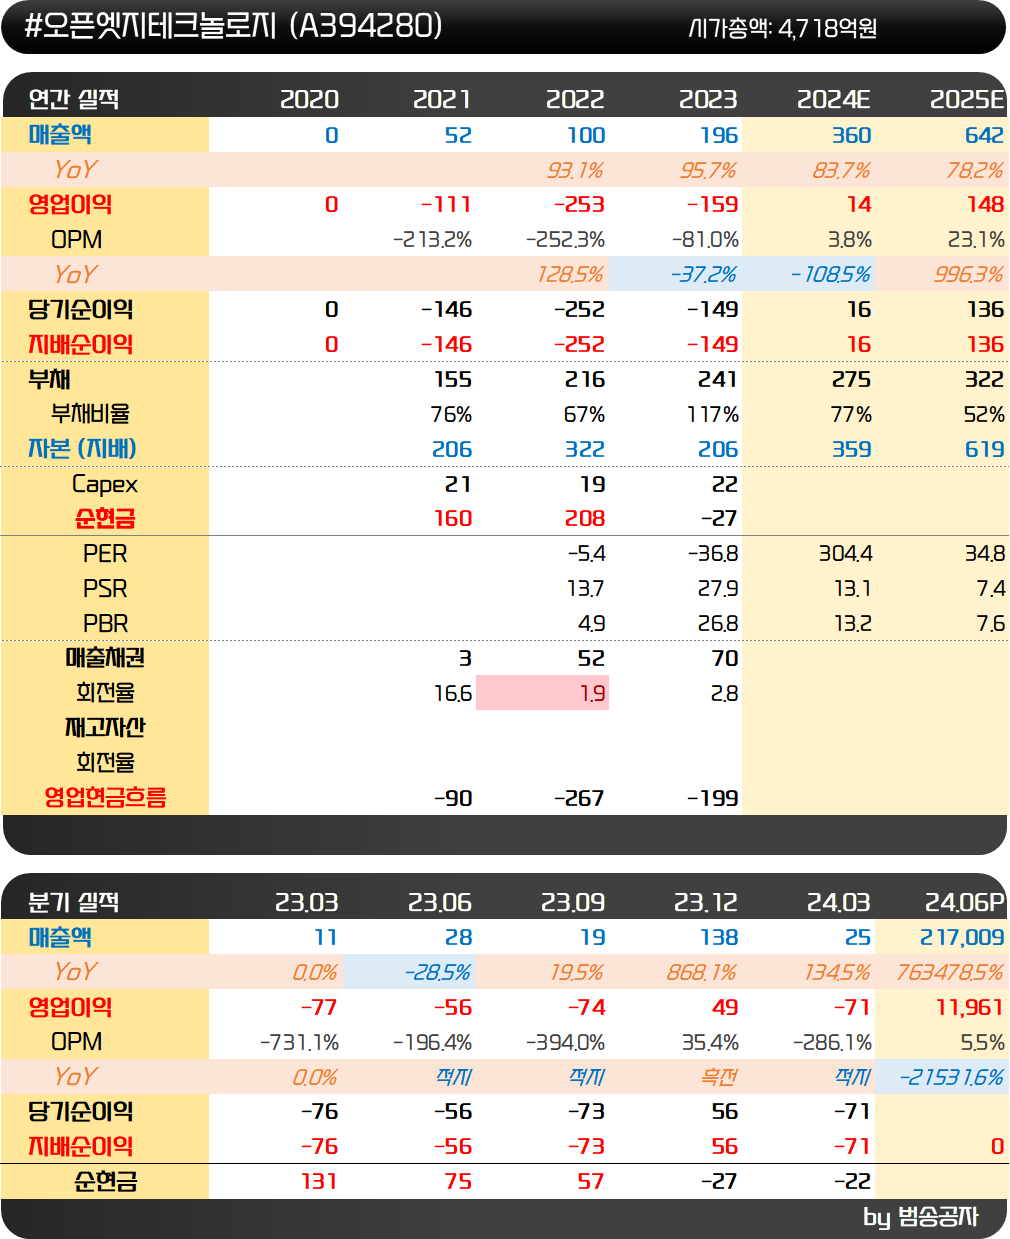
Task: Click the 재고자산 row label
Action: click(104, 727)
